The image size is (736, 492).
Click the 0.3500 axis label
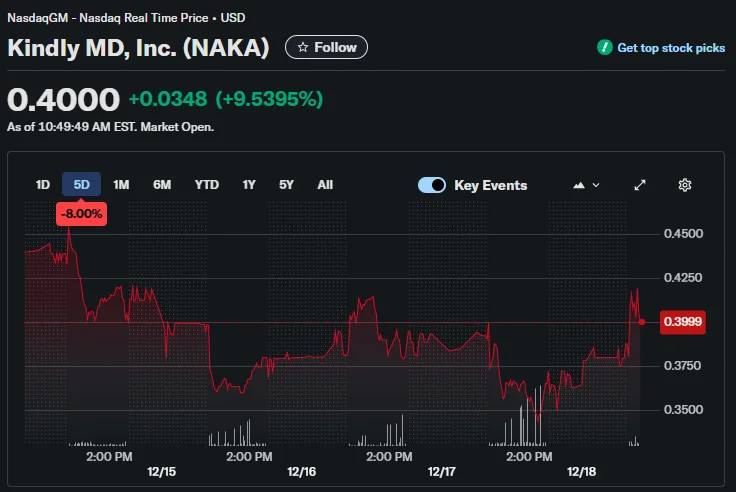coord(683,410)
